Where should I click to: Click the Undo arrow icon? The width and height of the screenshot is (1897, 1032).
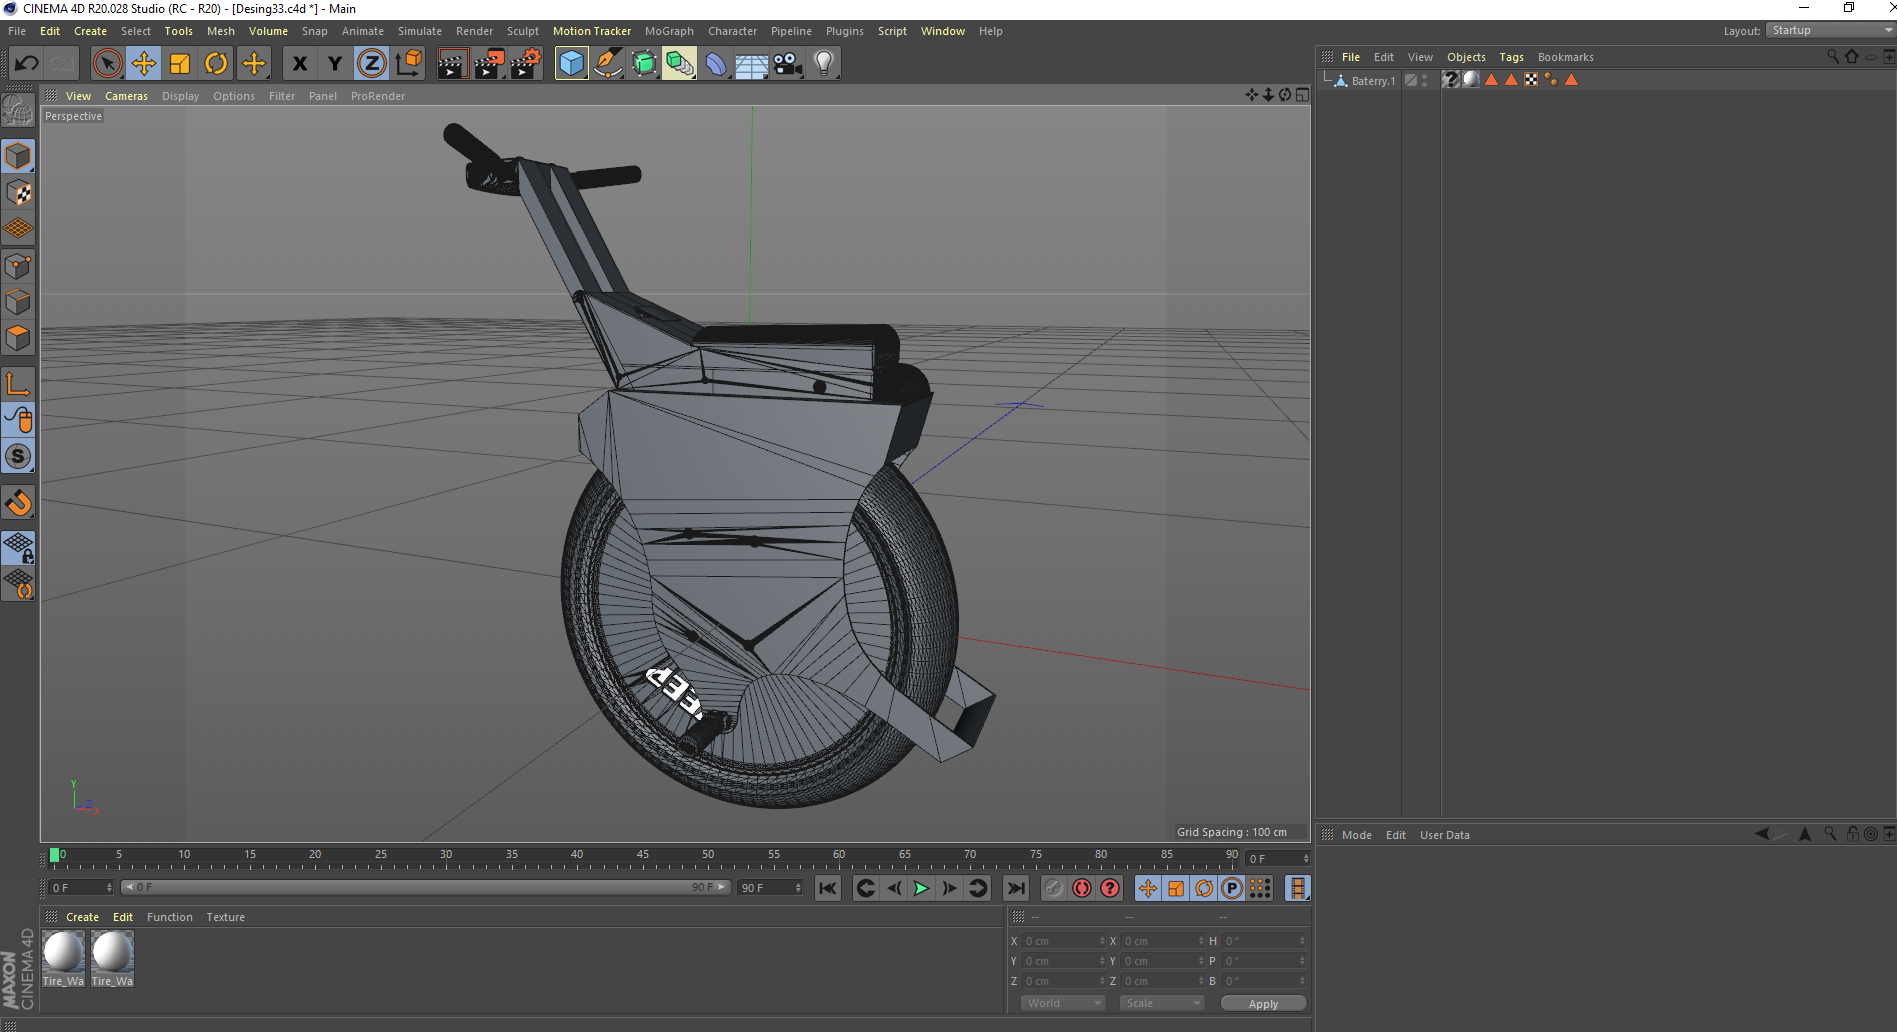pyautogui.click(x=27, y=64)
